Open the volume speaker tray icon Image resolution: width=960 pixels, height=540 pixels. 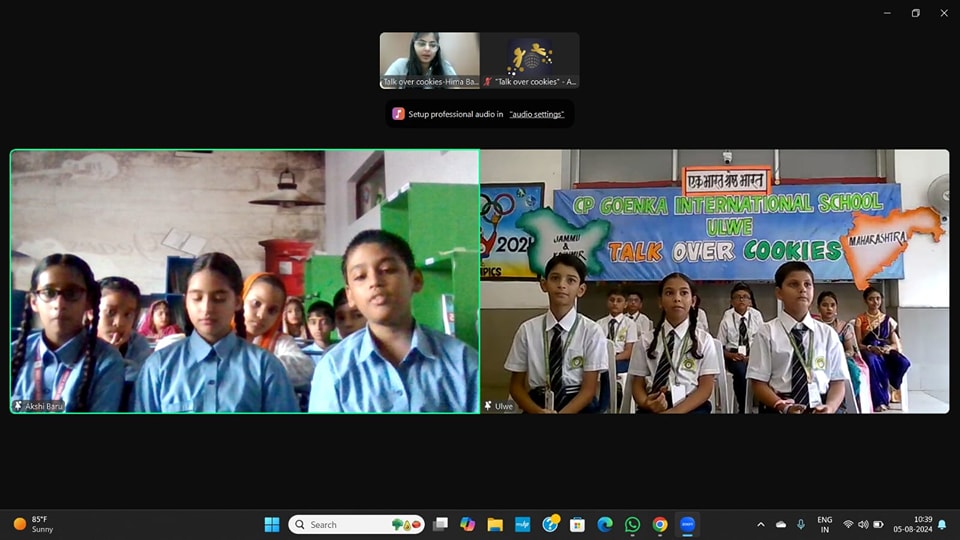863,525
